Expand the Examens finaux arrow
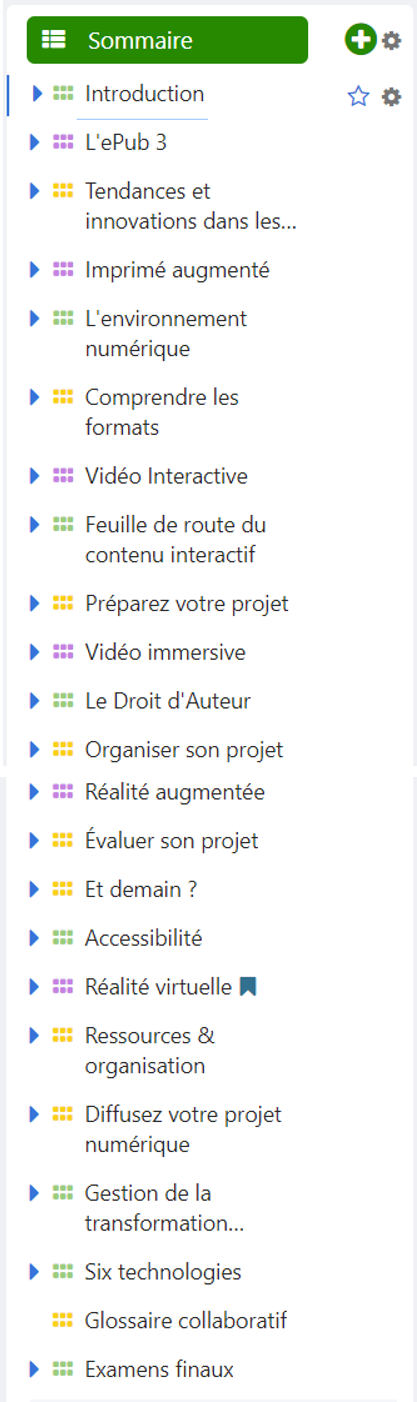The width and height of the screenshot is (417, 1402). [37, 1369]
